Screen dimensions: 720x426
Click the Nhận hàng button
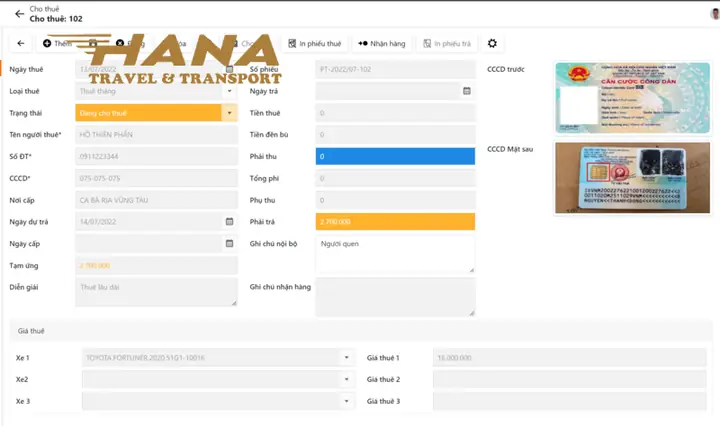click(381, 44)
